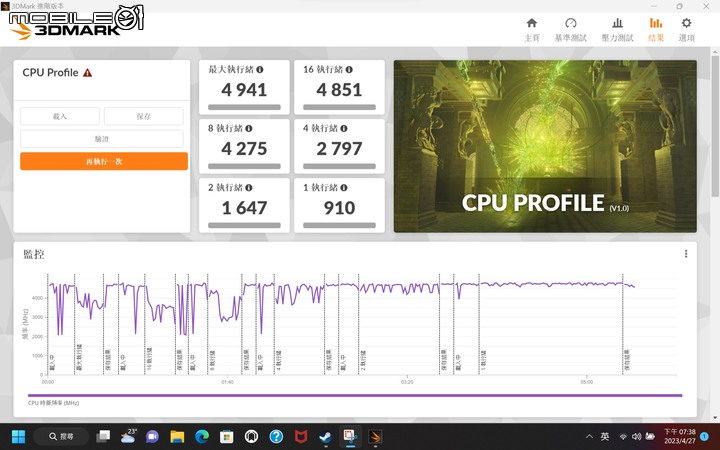This screenshot has height=450, width=720.
Task: Click the 1 thread score 910
Action: tap(339, 208)
